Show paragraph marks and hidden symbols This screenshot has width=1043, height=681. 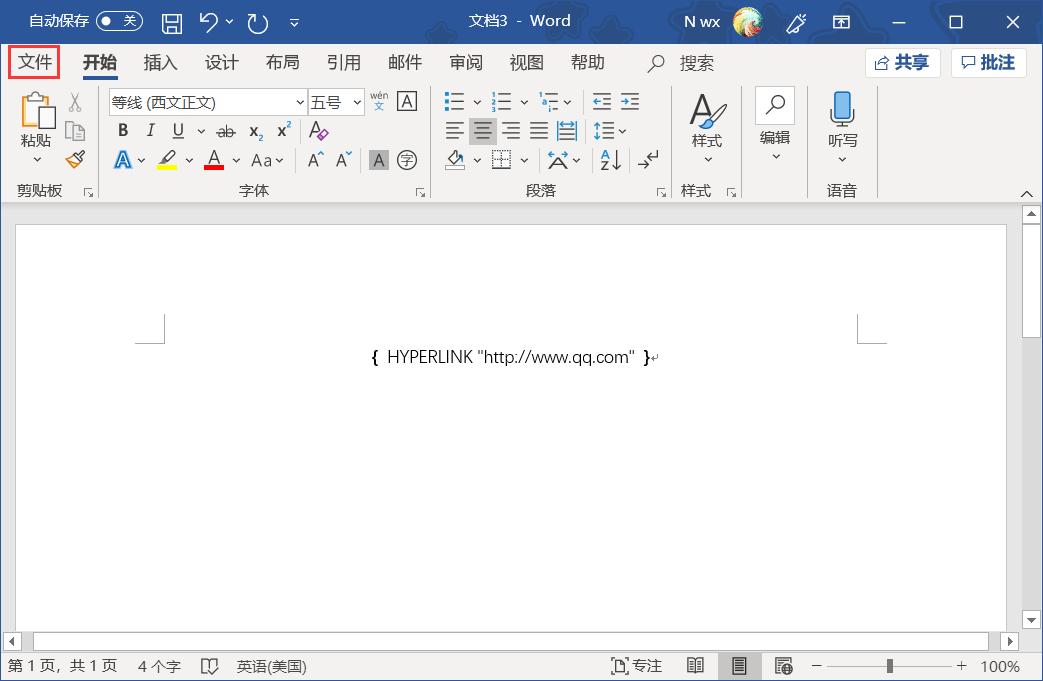[x=648, y=160]
